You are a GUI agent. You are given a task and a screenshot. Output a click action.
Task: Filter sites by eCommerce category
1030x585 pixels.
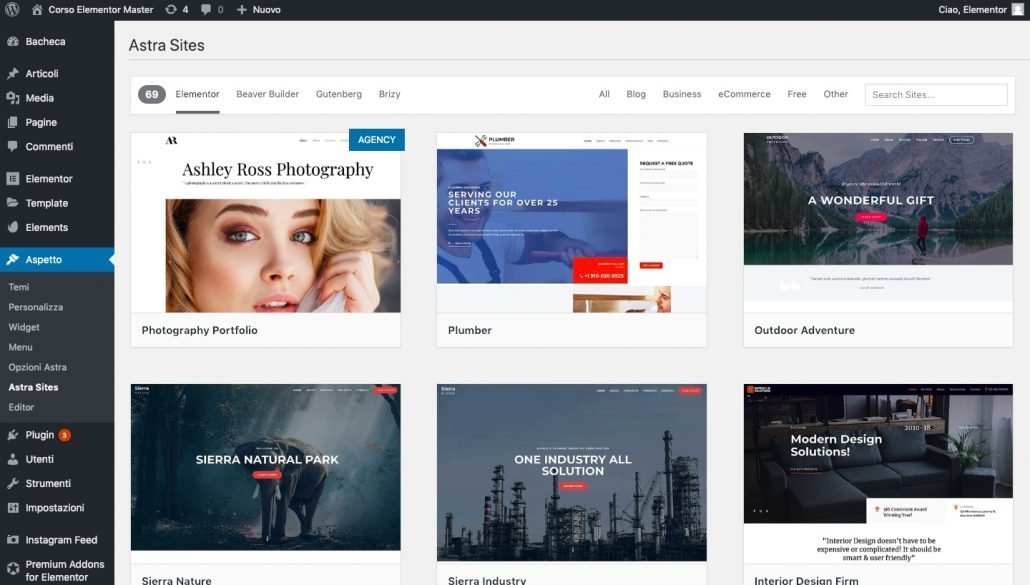click(x=744, y=94)
